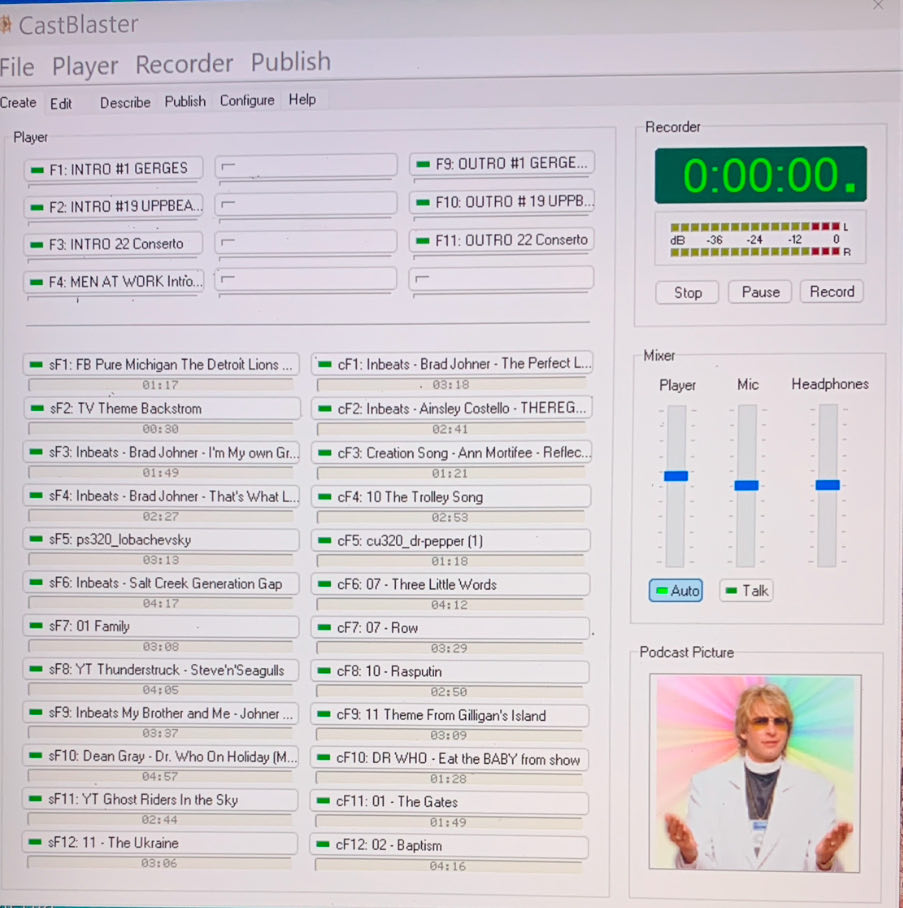Screen dimensions: 903x908
Task: Open the Configure menu
Action: [x=247, y=101]
